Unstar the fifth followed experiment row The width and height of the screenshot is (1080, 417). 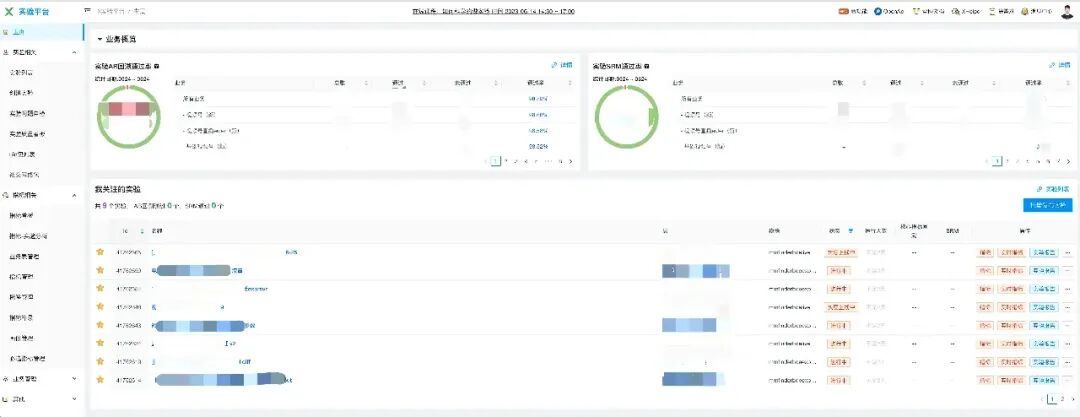coord(100,325)
